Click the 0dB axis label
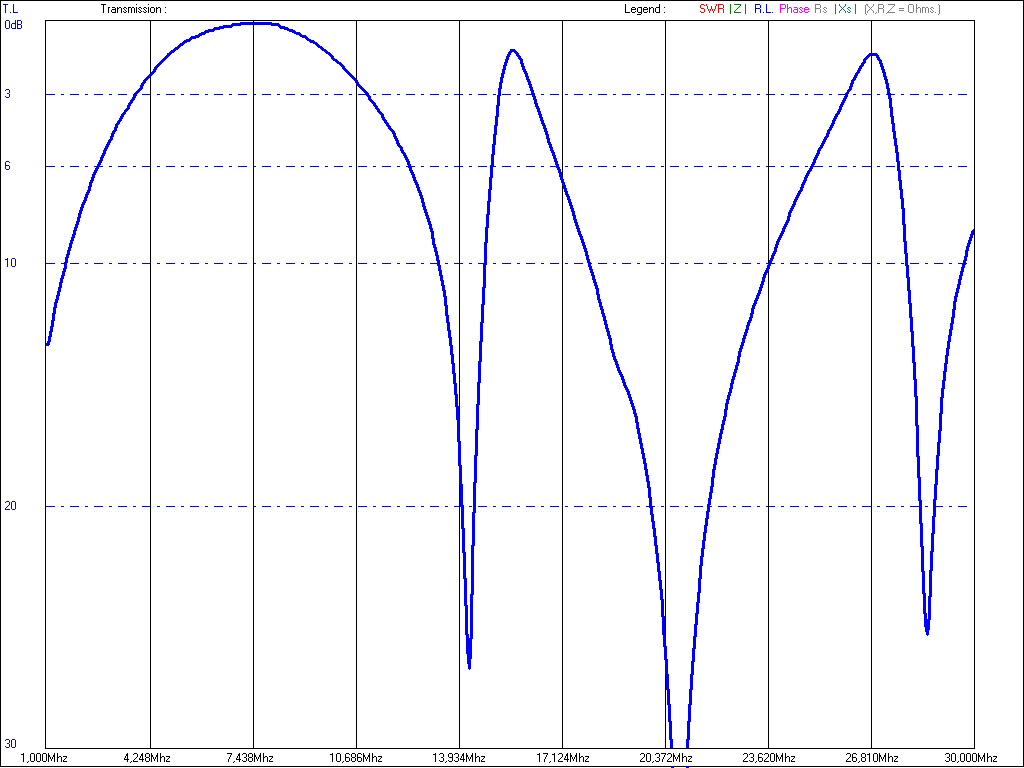The height and width of the screenshot is (768, 1024). (x=13, y=24)
